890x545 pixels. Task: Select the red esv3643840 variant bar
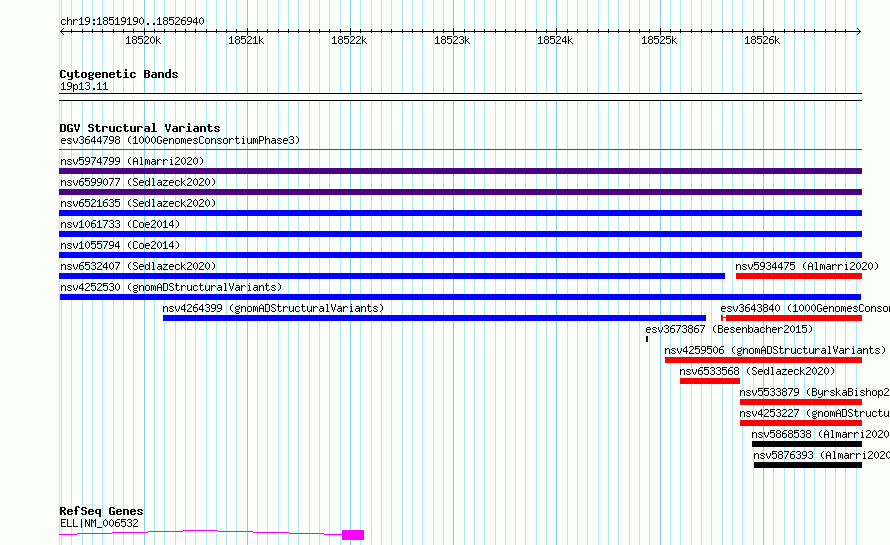pos(791,318)
